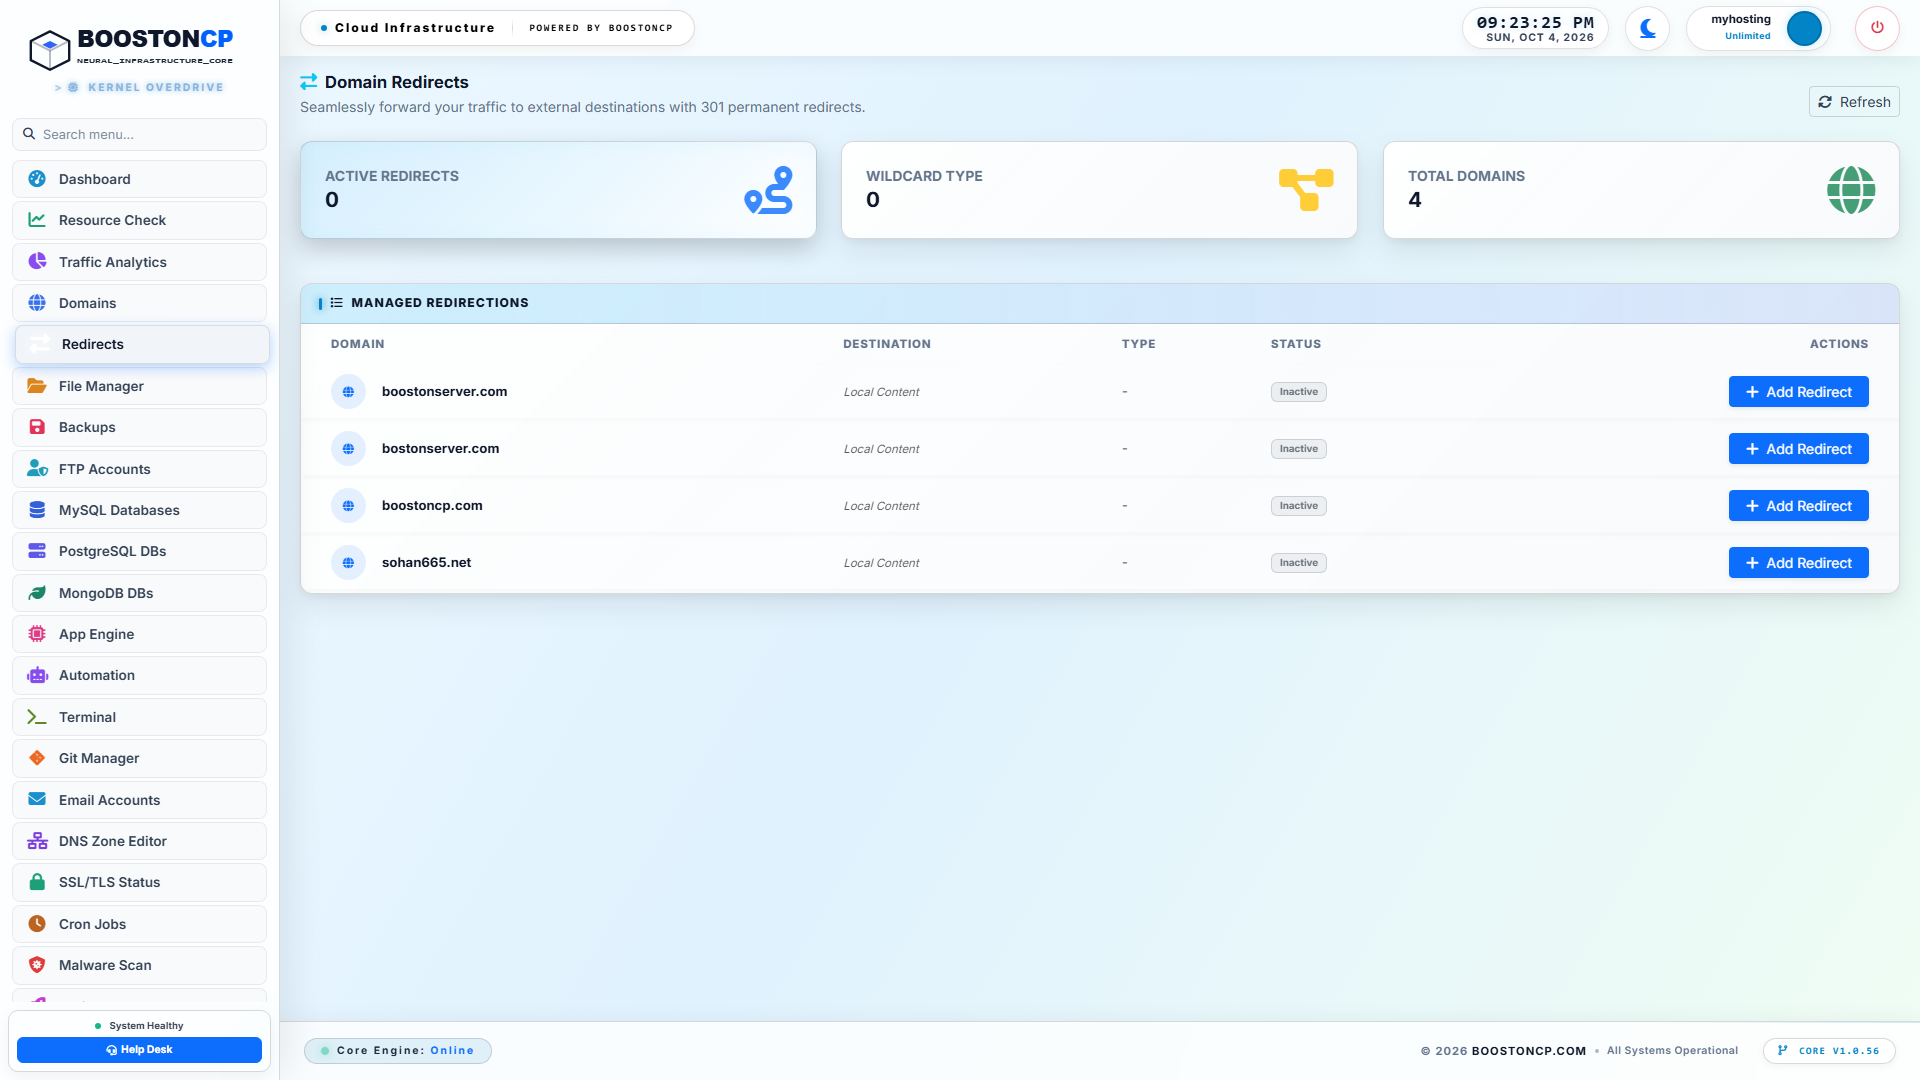Open the Help Desk button

point(139,1050)
